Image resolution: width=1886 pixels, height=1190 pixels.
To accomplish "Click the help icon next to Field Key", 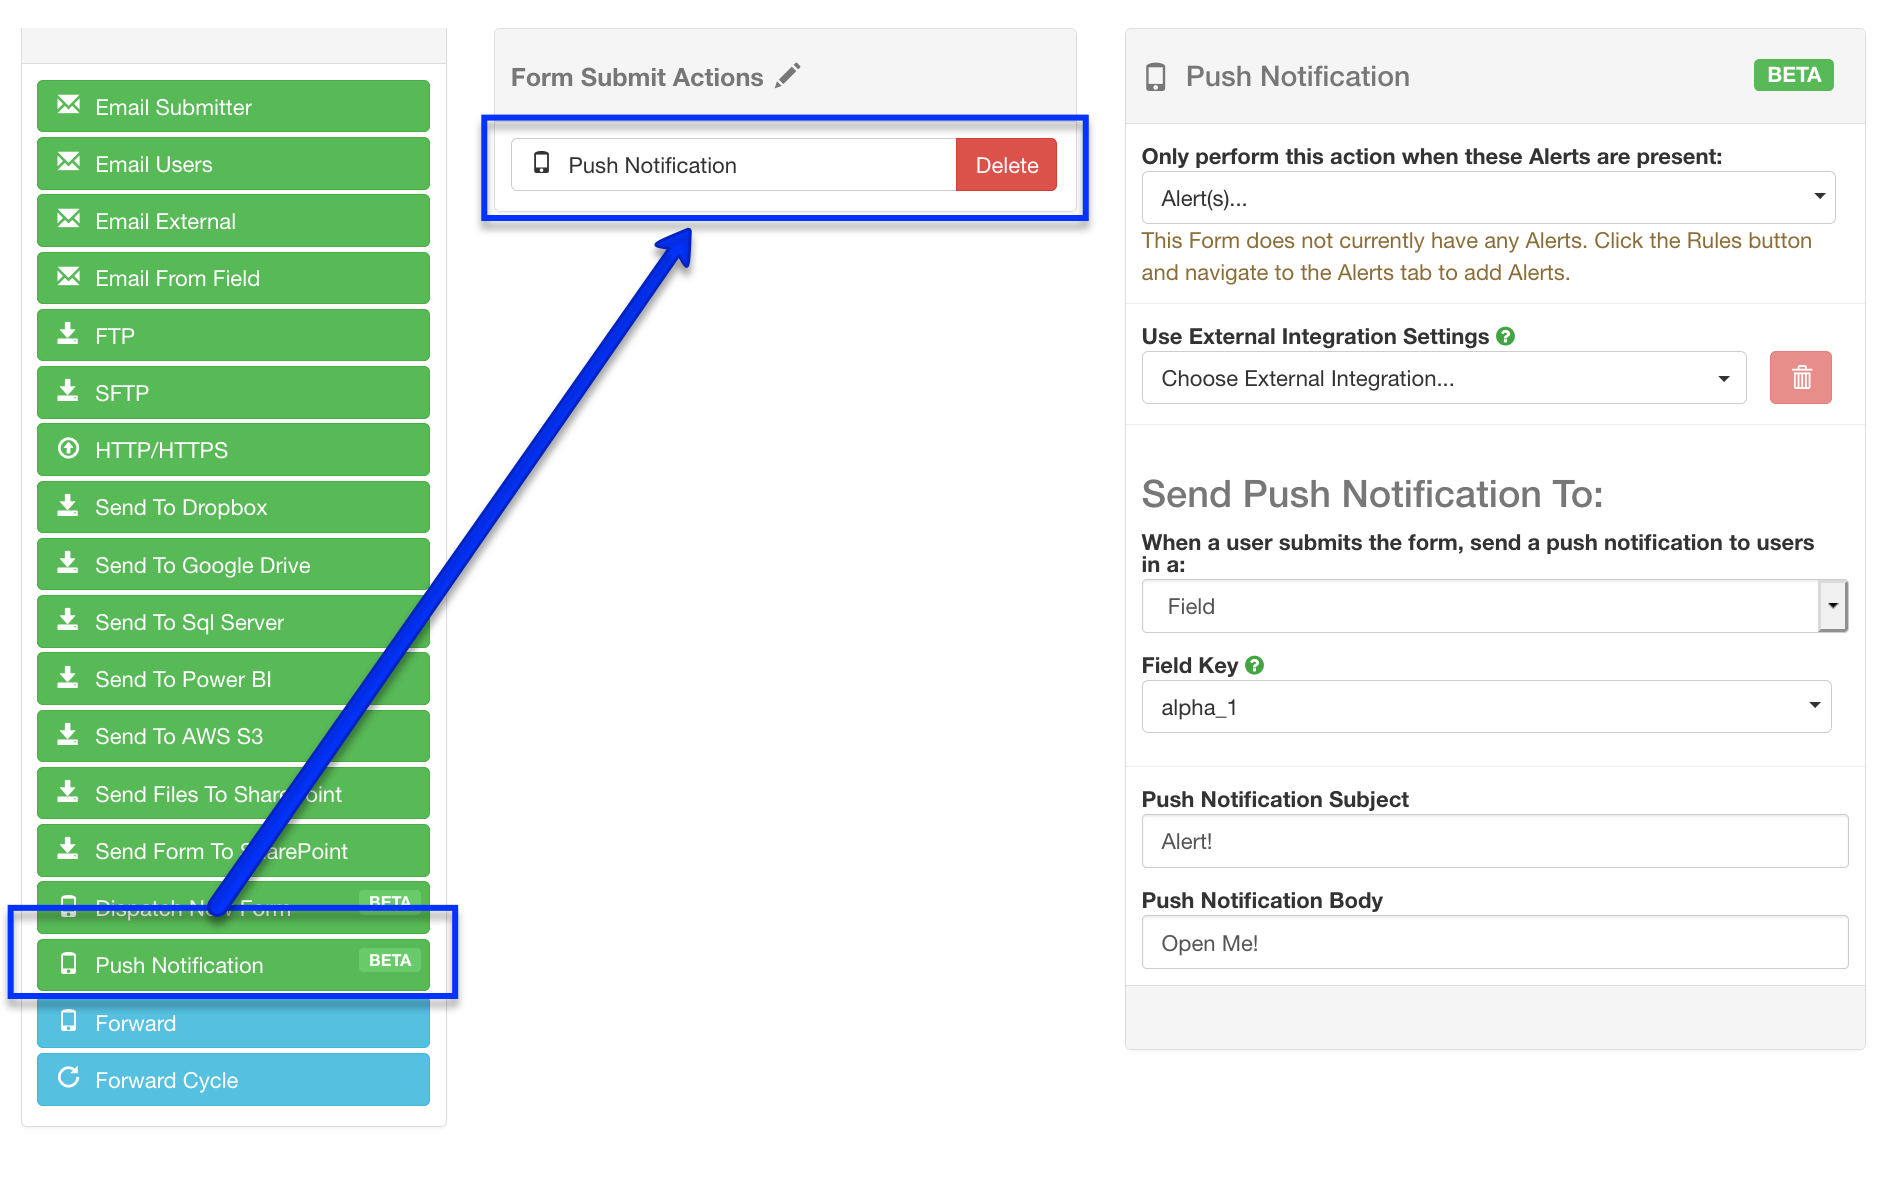I will coord(1256,664).
